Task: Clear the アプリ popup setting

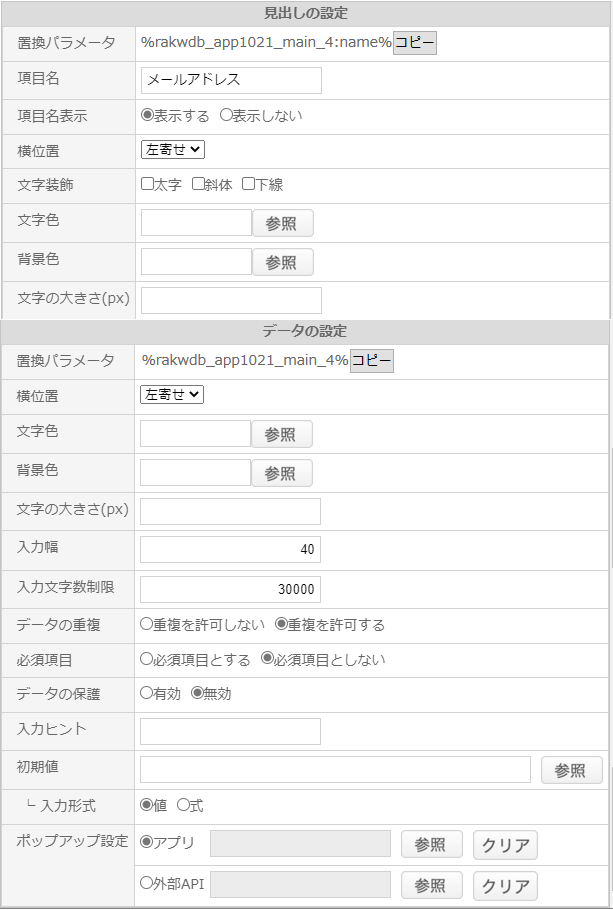Action: [505, 845]
